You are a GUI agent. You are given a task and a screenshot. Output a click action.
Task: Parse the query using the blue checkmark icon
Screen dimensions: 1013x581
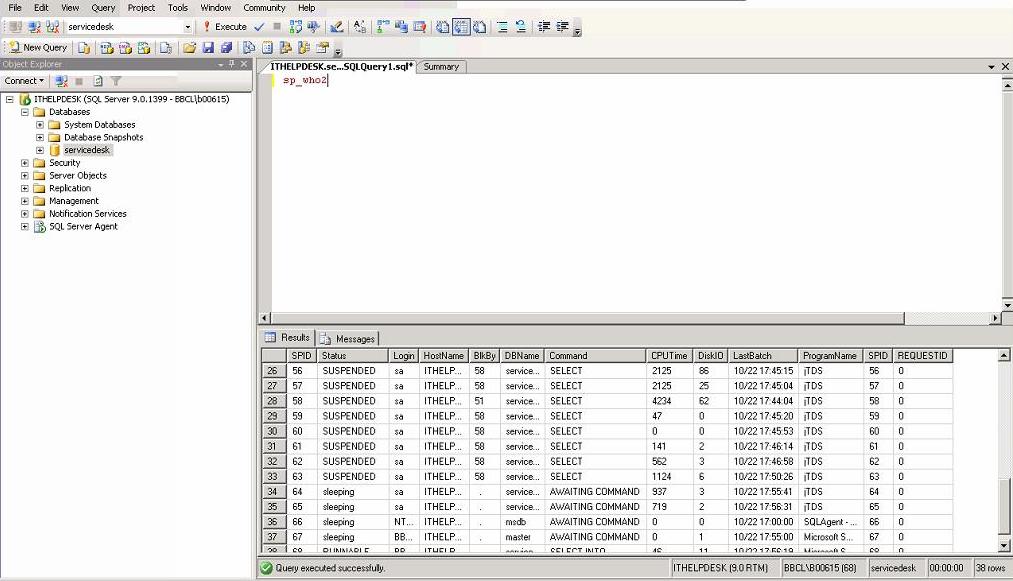[x=258, y=26]
